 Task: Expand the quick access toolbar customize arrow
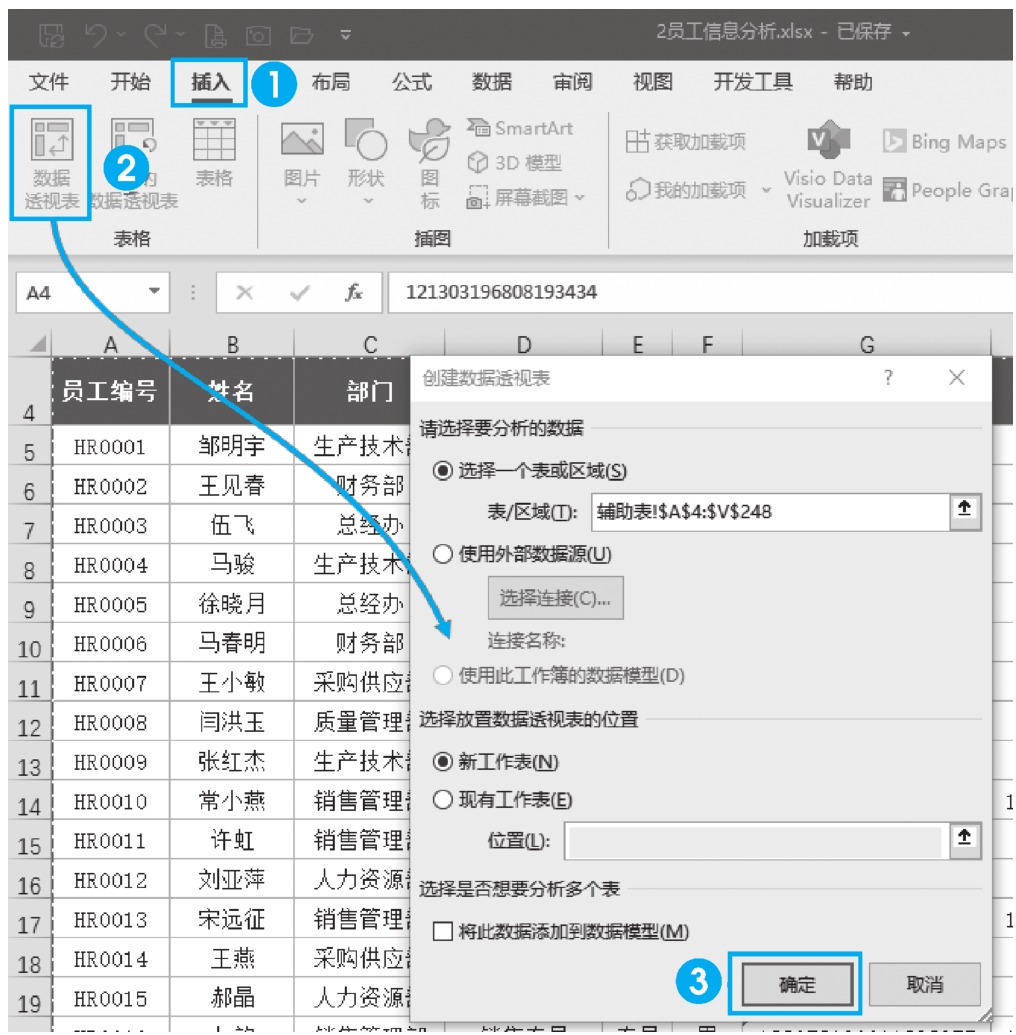pyautogui.click(x=345, y=35)
